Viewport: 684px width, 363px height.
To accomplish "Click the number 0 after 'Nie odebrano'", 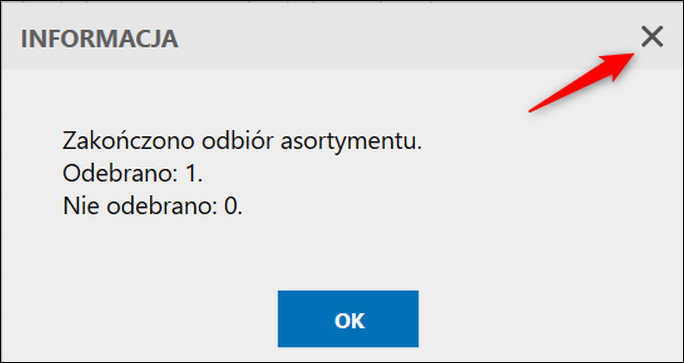I will click(230, 207).
